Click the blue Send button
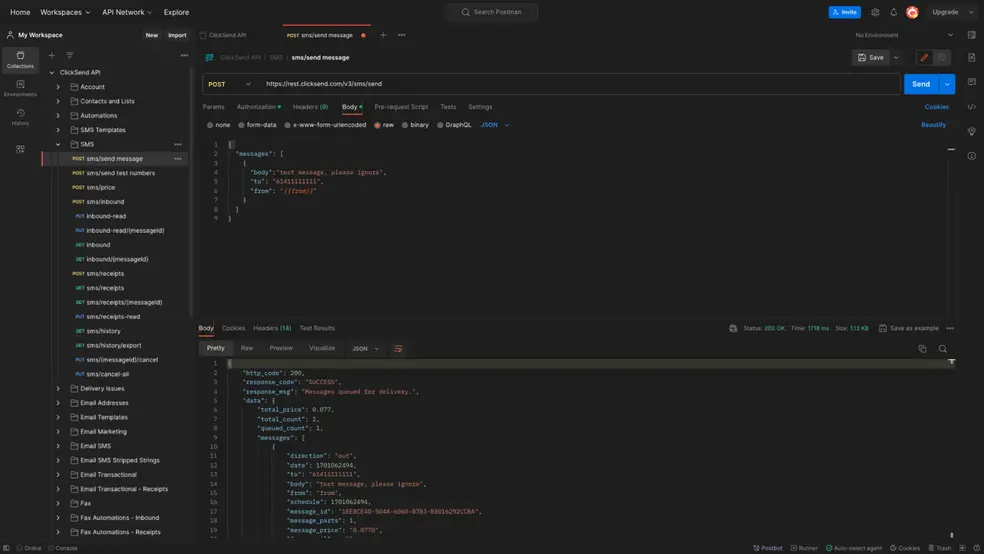984x554 pixels. [921, 84]
